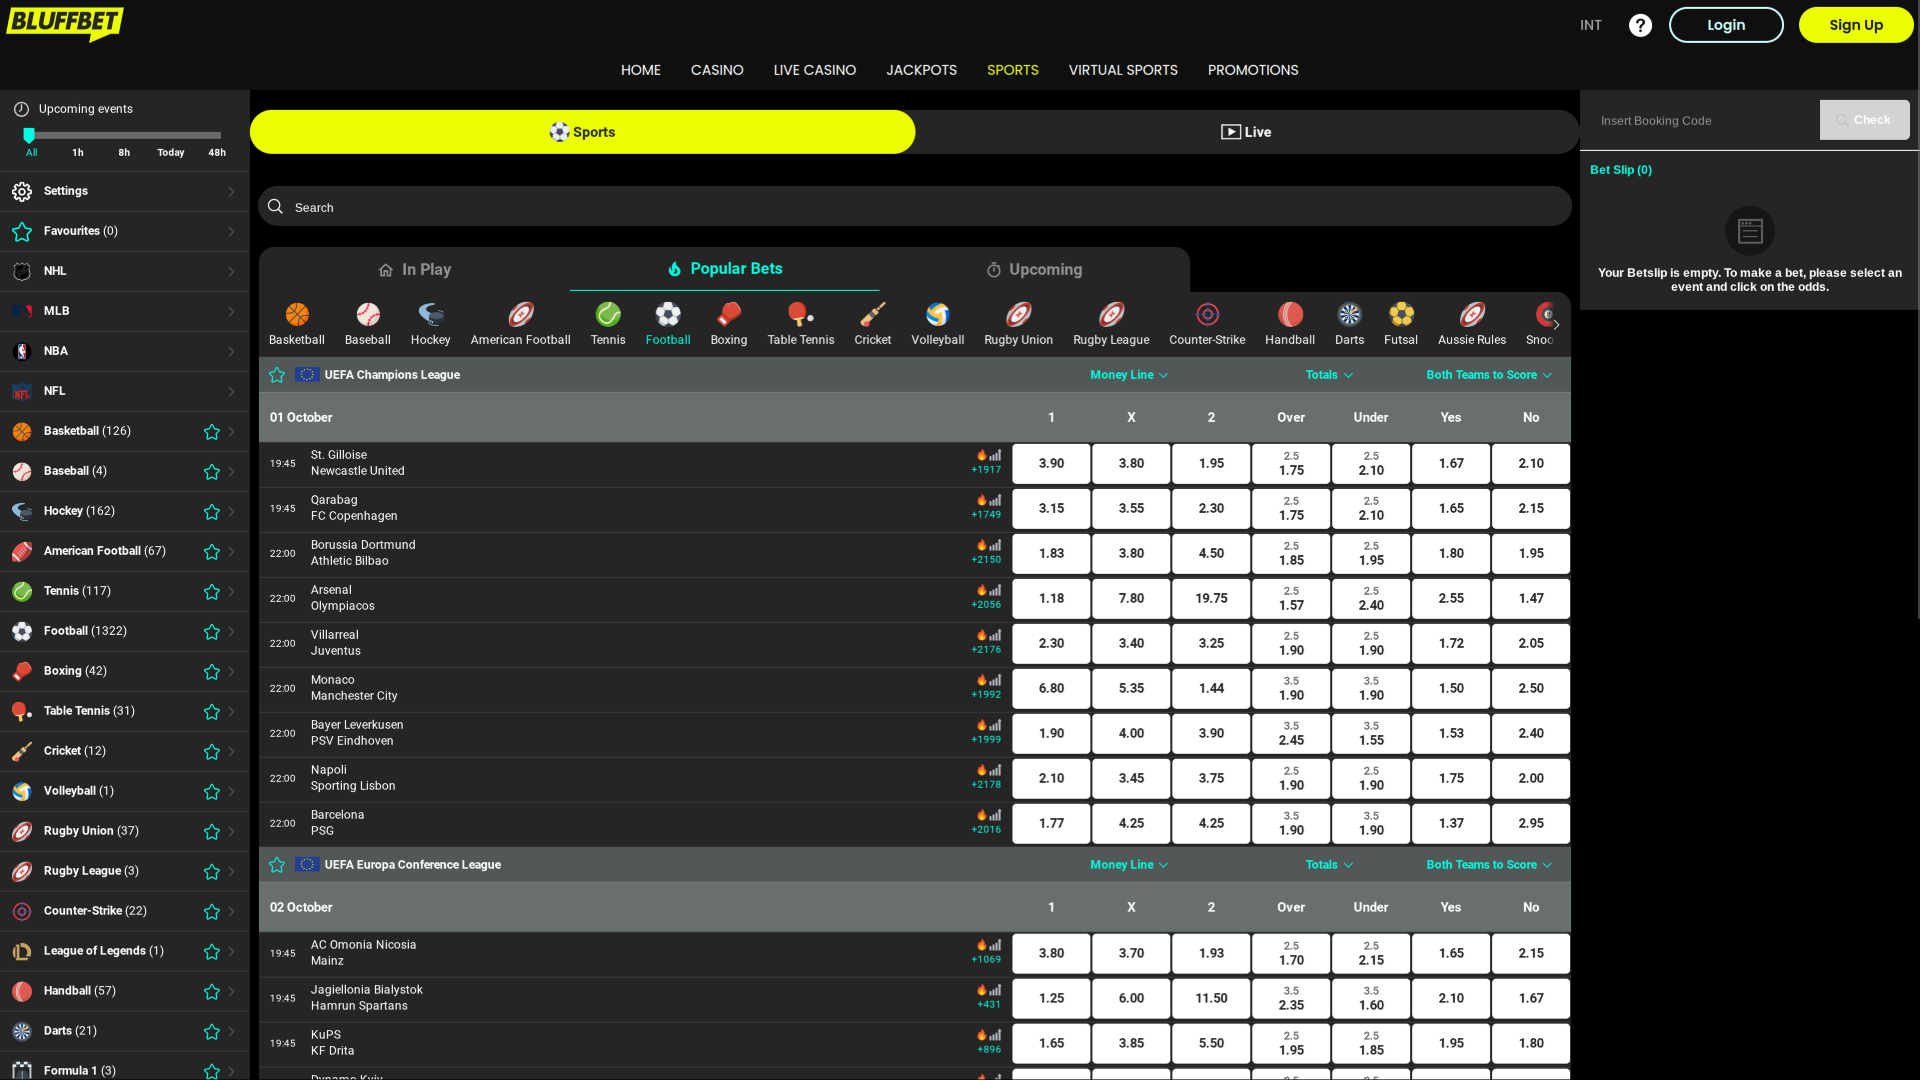Image resolution: width=1920 pixels, height=1080 pixels.
Task: Open the Money Line dropdown
Action: click(x=1128, y=375)
